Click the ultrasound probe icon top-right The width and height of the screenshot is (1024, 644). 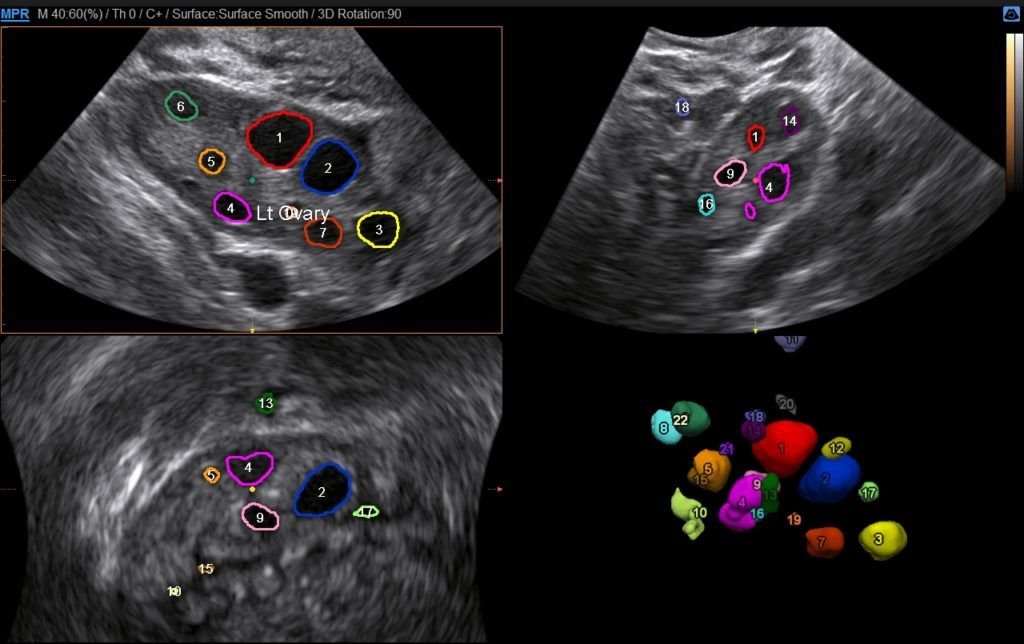click(1011, 15)
